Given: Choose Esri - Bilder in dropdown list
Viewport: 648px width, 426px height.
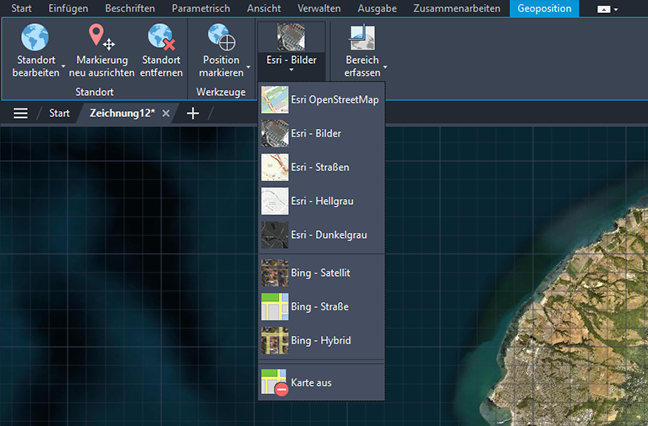Looking at the screenshot, I should coord(322,133).
